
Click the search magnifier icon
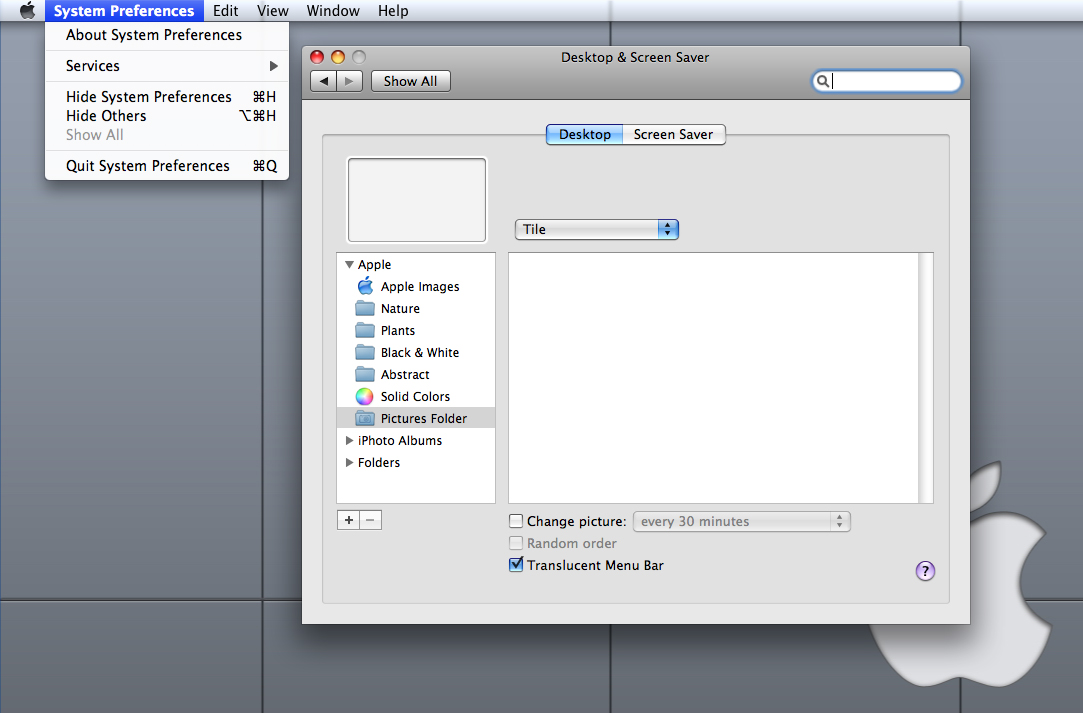[x=823, y=82]
